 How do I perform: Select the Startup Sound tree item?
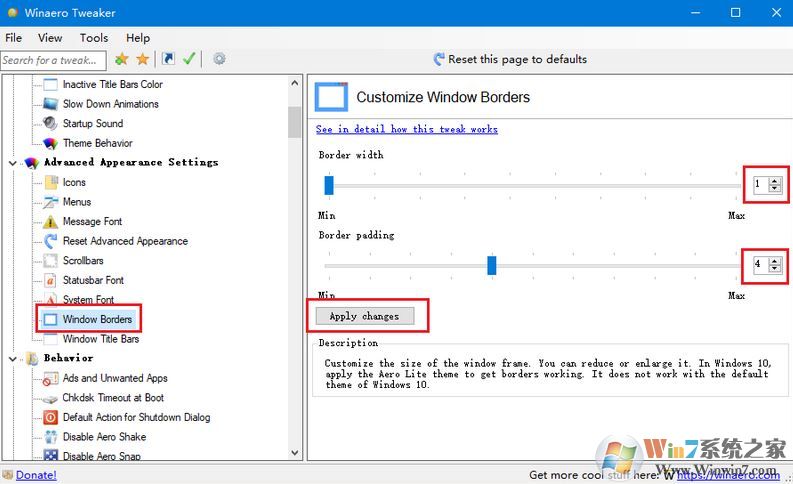(x=92, y=124)
